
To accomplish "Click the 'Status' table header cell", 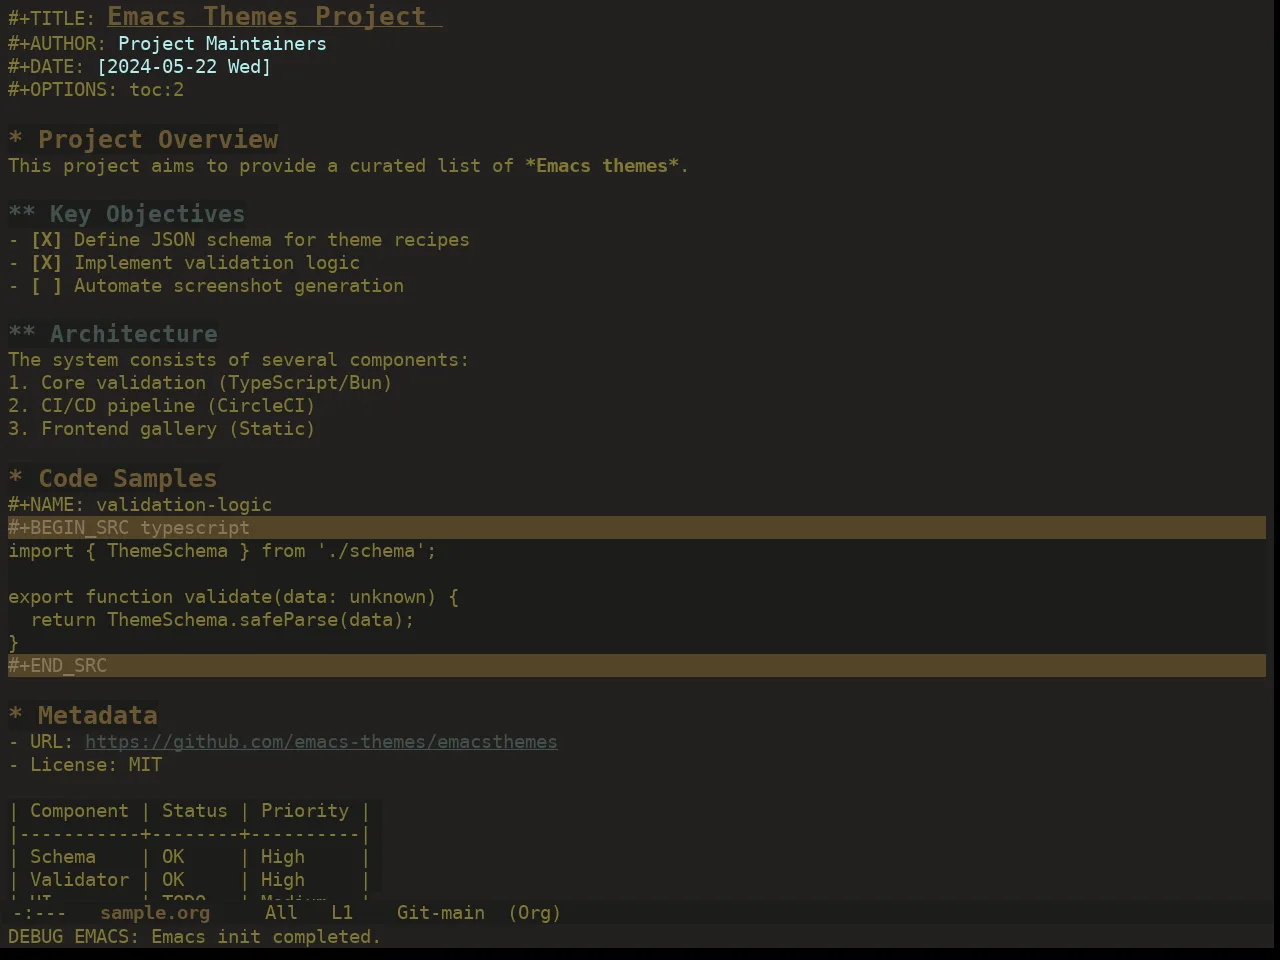I will click(x=195, y=811).
